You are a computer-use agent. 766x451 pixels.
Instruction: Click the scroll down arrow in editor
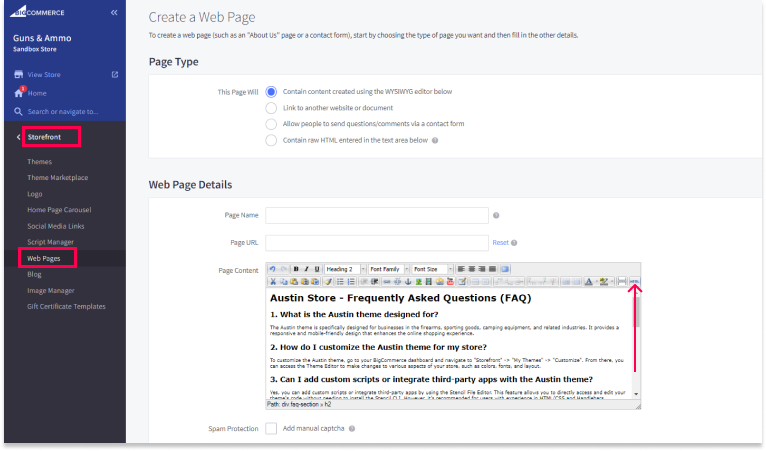[x=637, y=394]
